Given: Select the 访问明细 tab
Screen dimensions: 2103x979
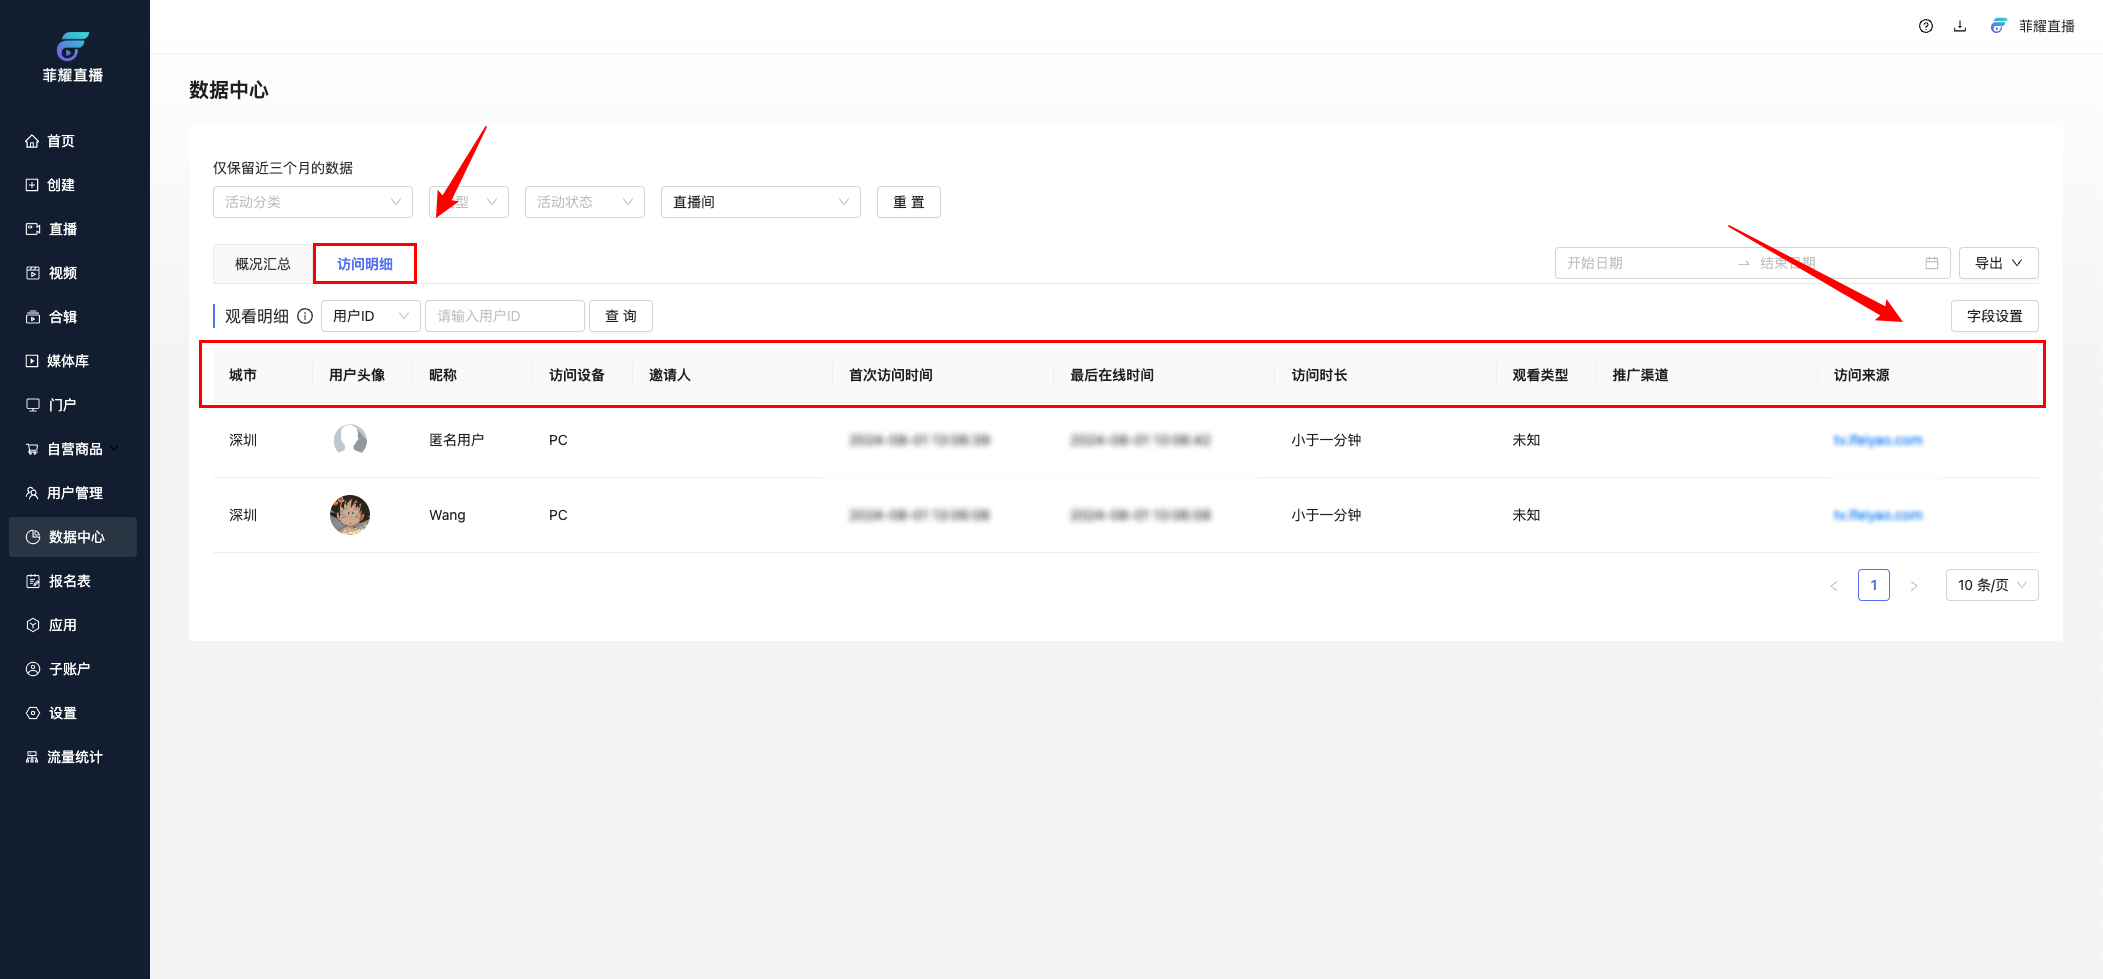Looking at the screenshot, I should coord(364,264).
